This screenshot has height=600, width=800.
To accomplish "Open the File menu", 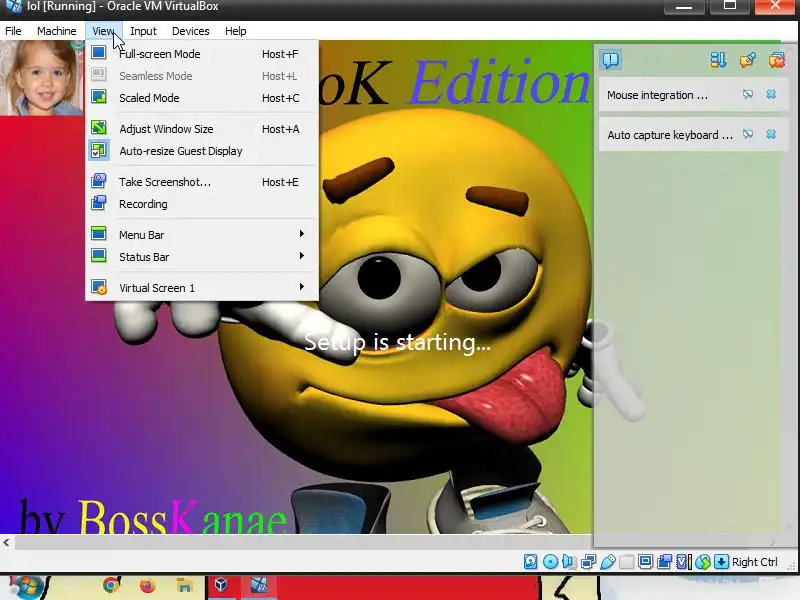I will [x=13, y=31].
